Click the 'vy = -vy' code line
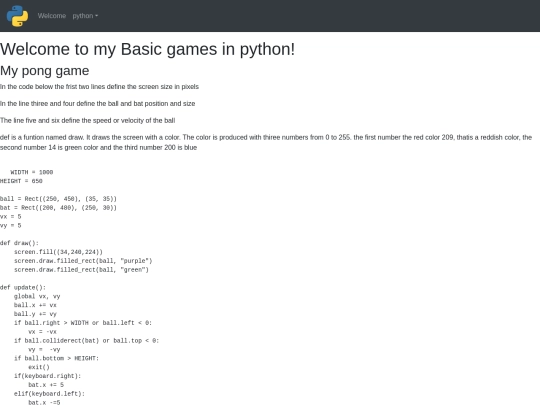The image size is (540, 405). pyautogui.click(x=44, y=350)
